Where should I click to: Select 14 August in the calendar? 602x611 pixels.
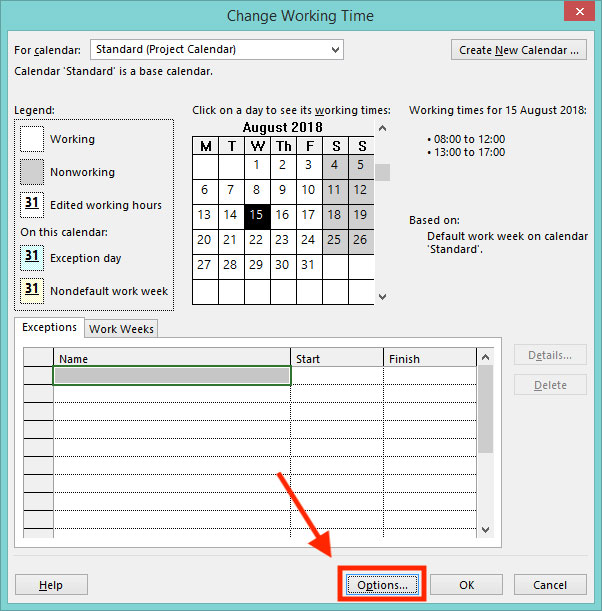point(231,215)
